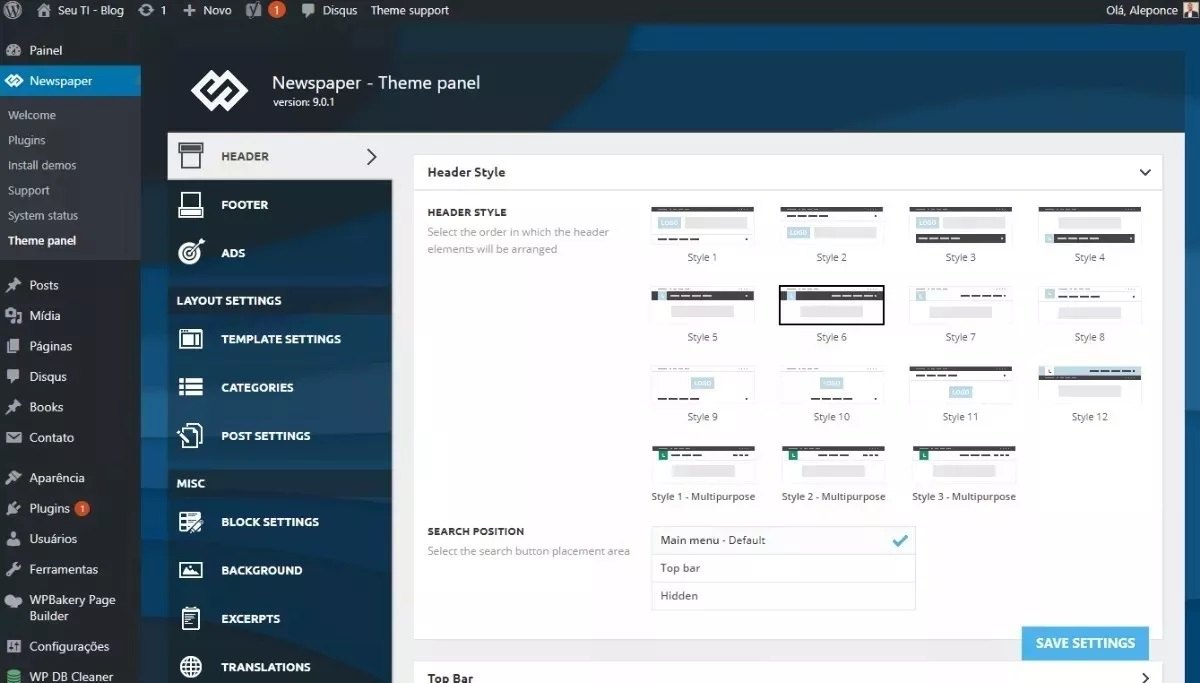This screenshot has width=1200, height=683.
Task: Open the Footer settings panel icon
Action: (x=191, y=205)
